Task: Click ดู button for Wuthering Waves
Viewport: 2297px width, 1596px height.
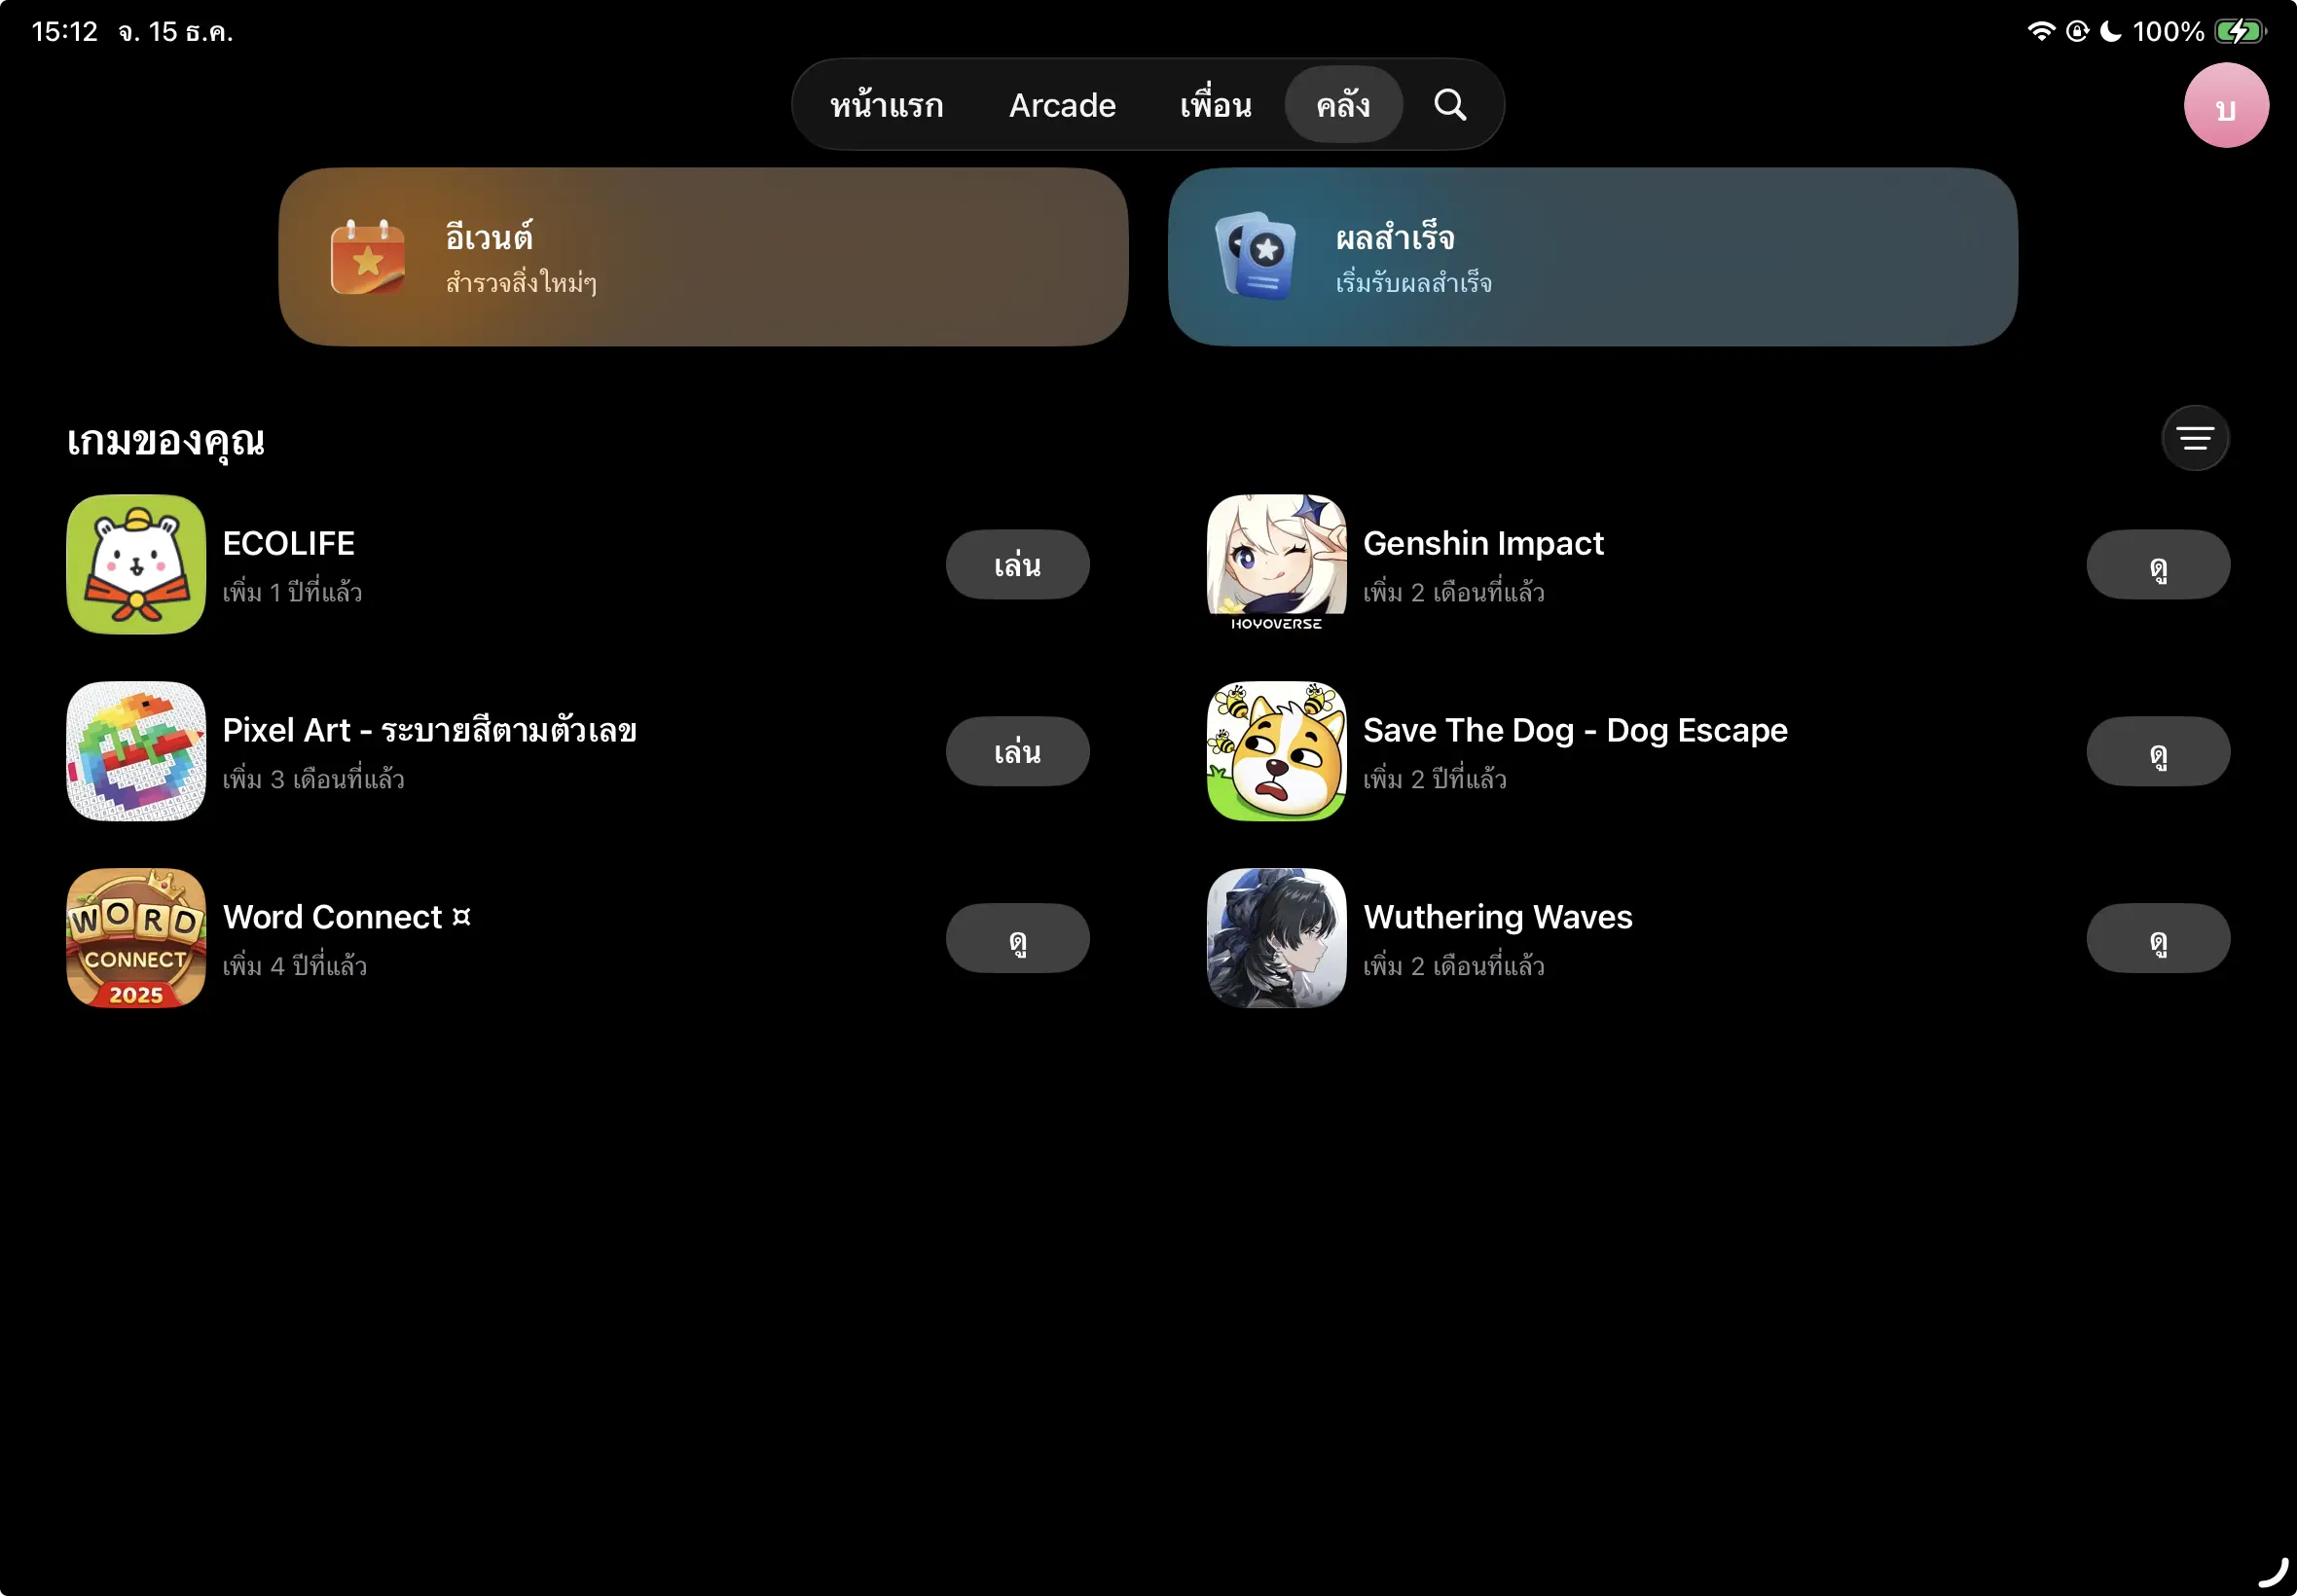Action: pyautogui.click(x=2157, y=939)
